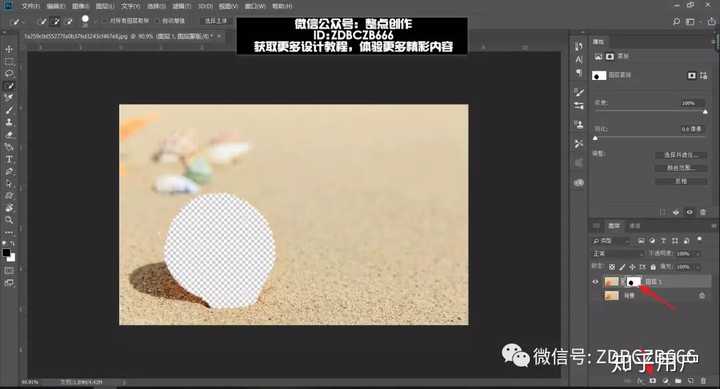Screen dimensions: 720x389
Task: Click Select Subject button in options bar
Action: coord(215,21)
